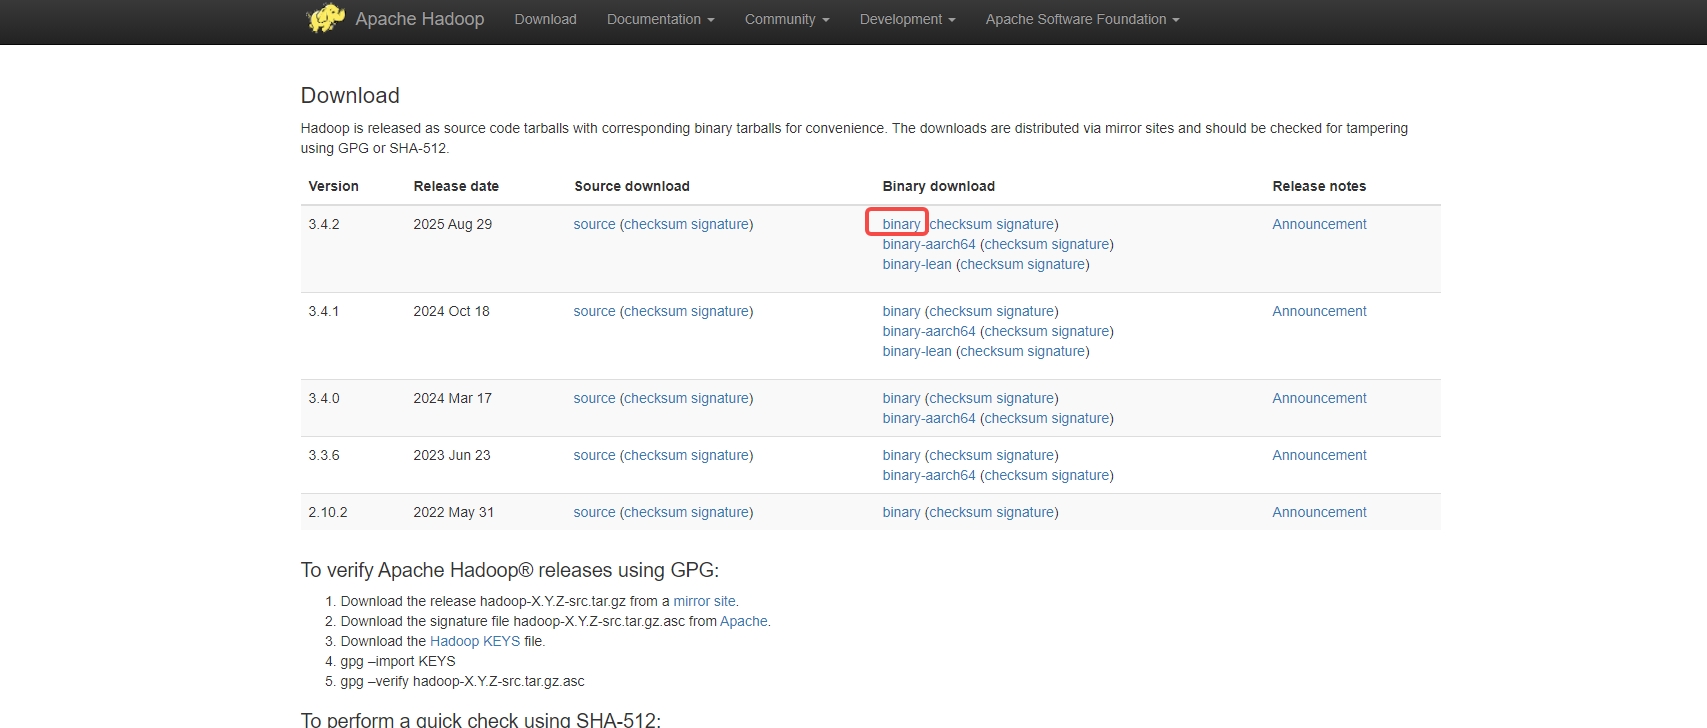Viewport: 1707px width, 728px height.
Task: Download binary-aarch64 for version 3.4.1
Action: (x=929, y=331)
